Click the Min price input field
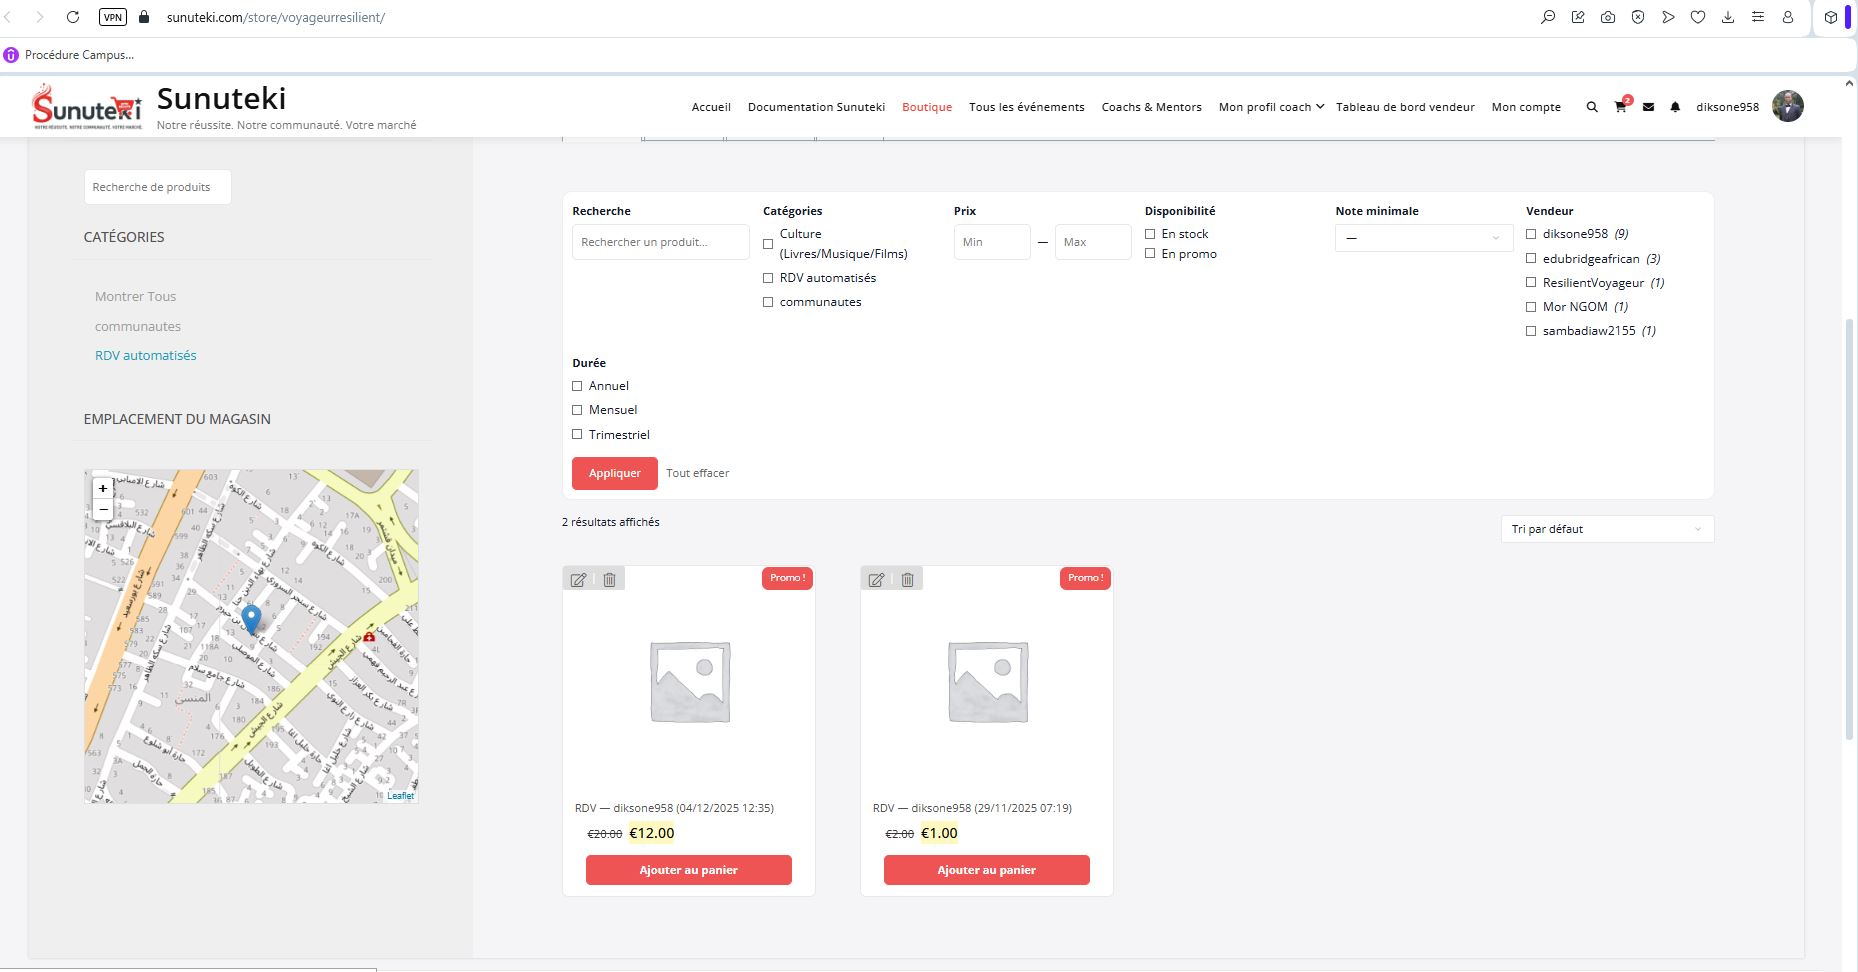Screen dimensions: 1858x972 pos(991,242)
